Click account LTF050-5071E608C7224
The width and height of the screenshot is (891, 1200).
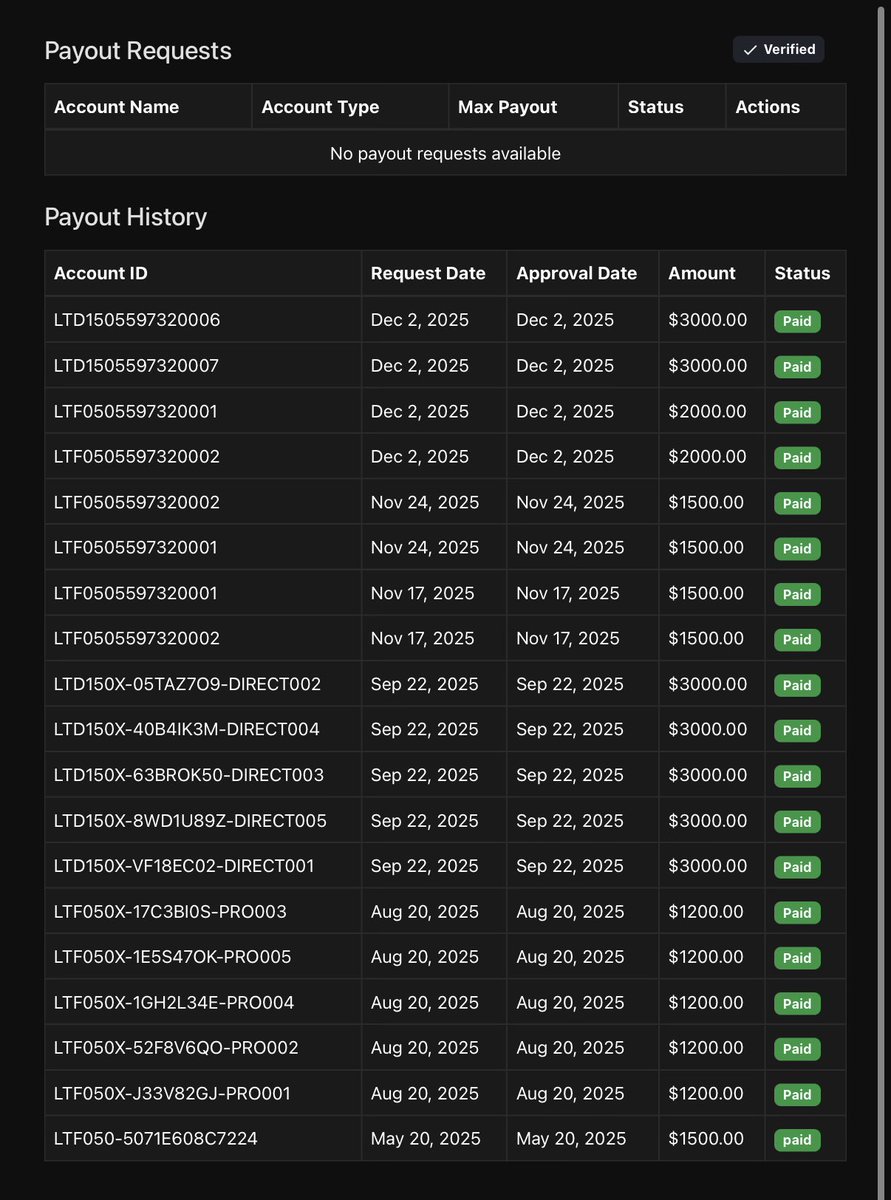156,1138
